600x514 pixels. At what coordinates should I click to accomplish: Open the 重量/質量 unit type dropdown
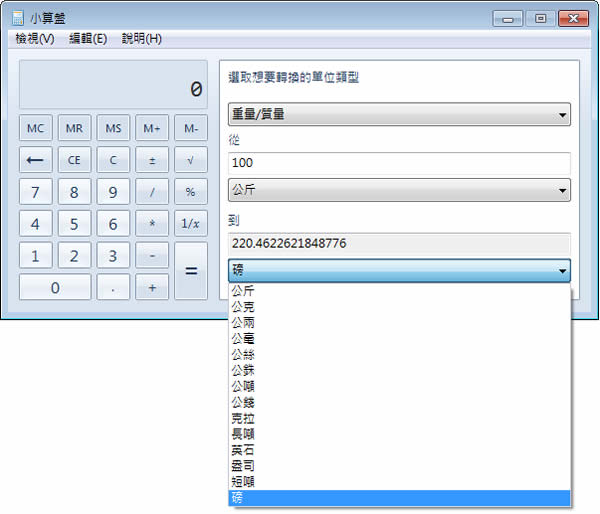[399, 114]
